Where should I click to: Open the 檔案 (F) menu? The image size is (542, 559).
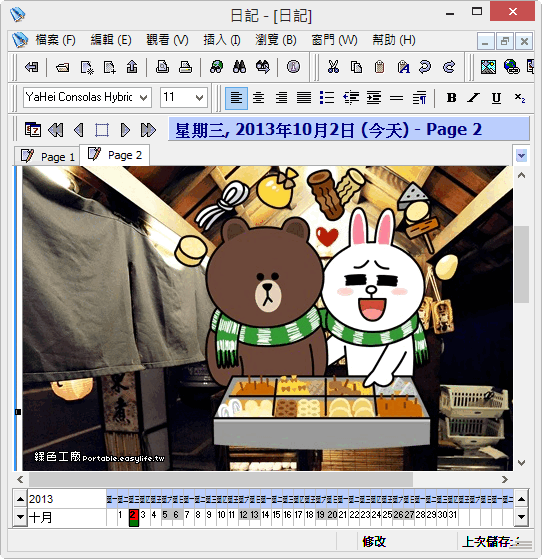pyautogui.click(x=55, y=40)
